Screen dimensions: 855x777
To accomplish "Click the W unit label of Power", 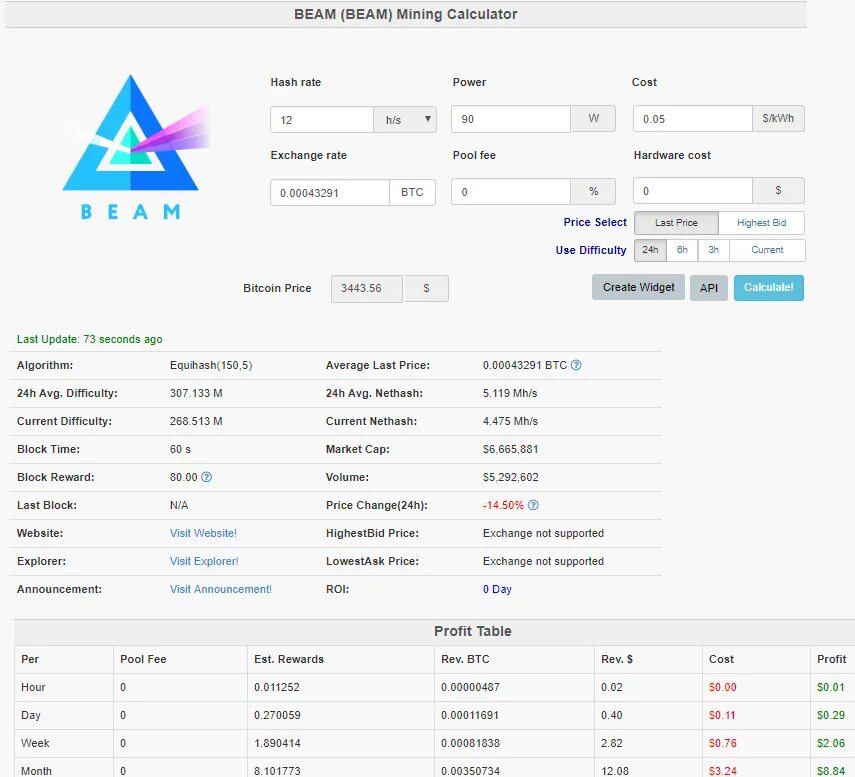I will click(593, 118).
